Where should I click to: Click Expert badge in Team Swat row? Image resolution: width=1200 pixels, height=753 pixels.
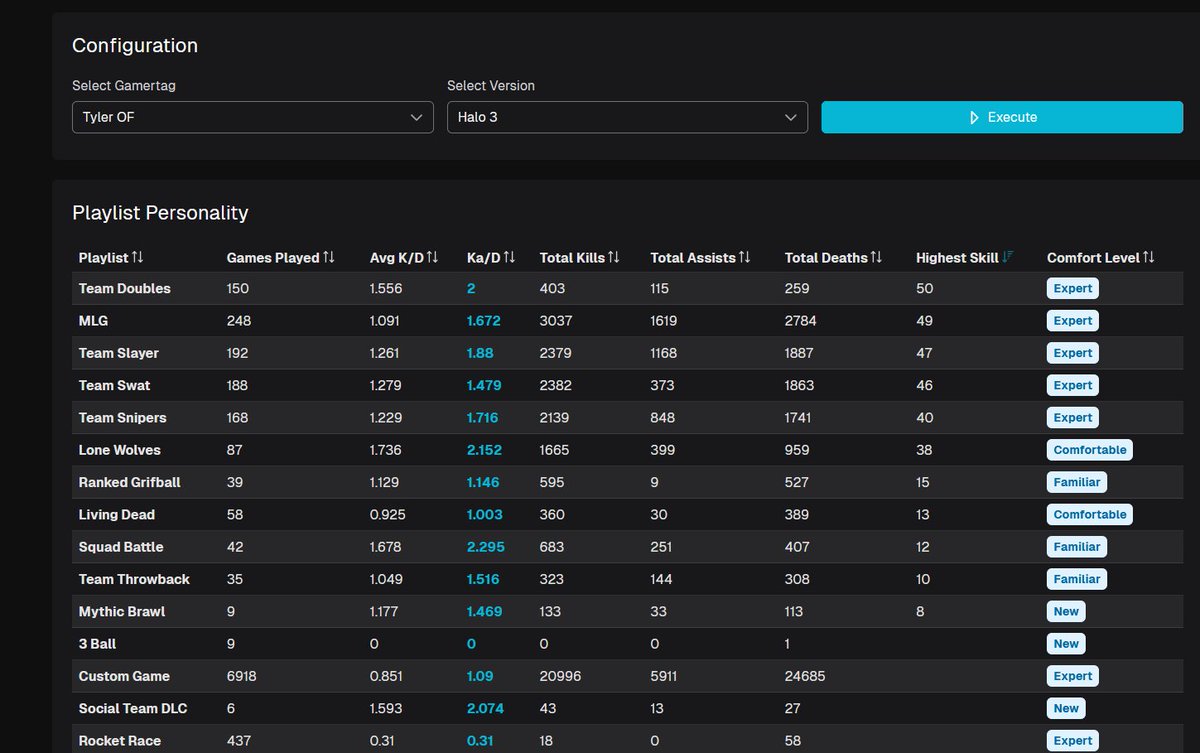pos(1072,385)
